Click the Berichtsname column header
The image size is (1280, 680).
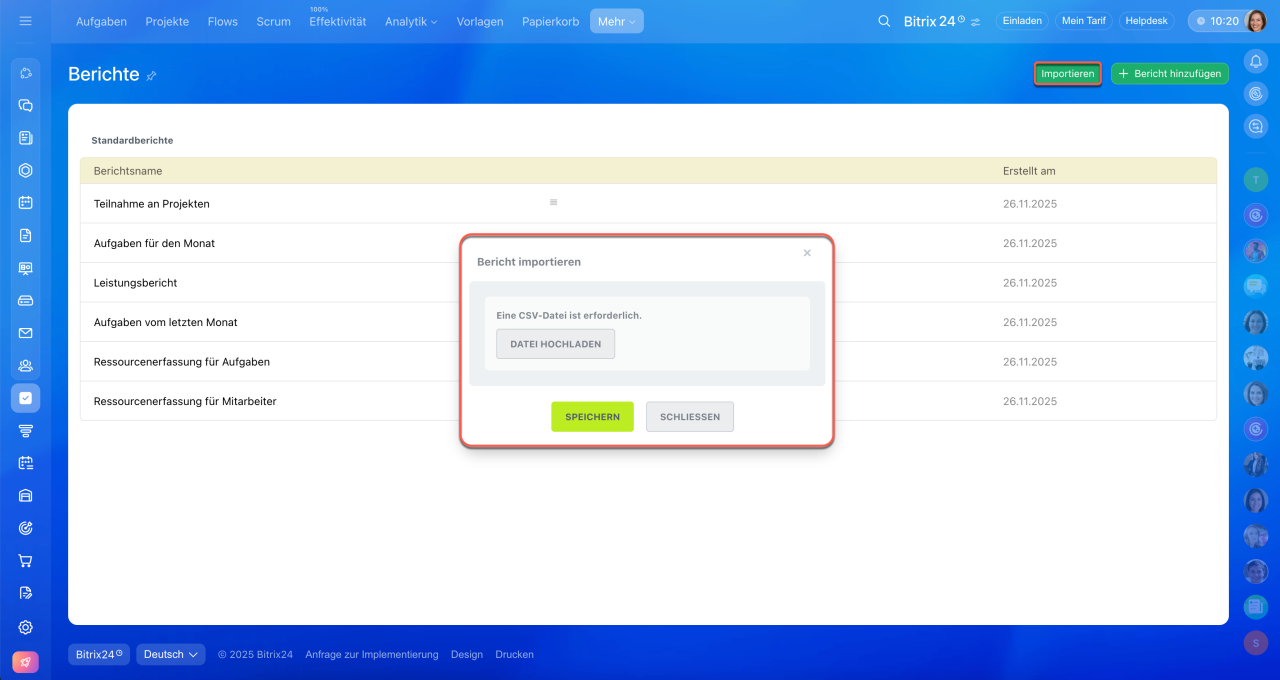coord(128,171)
